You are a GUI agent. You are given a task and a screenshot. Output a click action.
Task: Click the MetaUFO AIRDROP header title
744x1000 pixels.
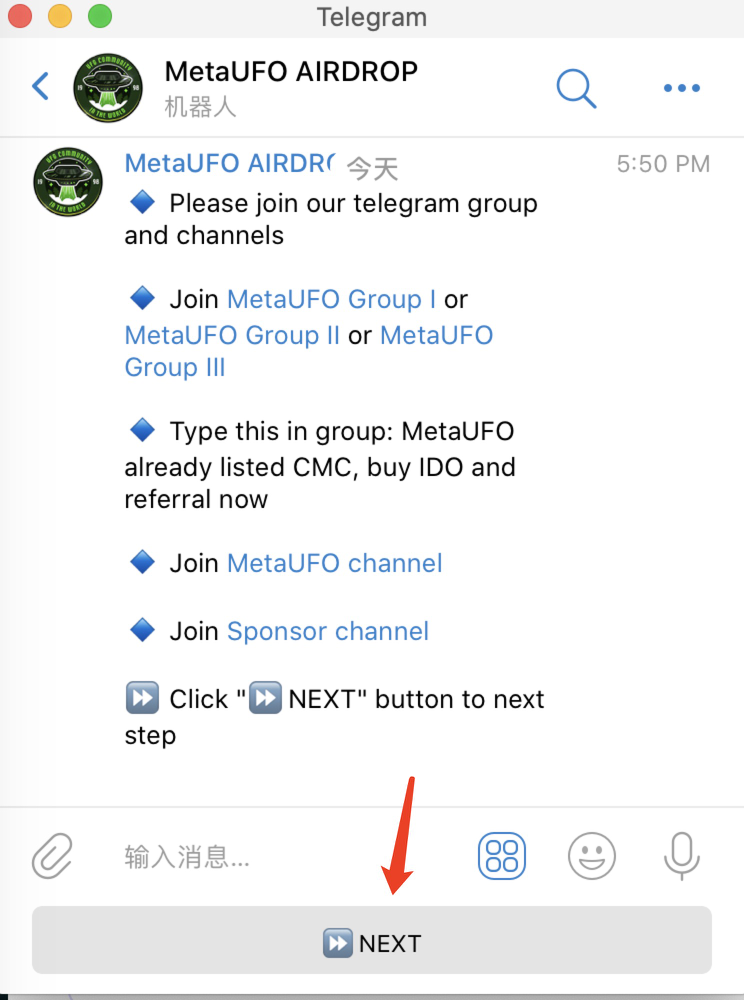point(291,72)
